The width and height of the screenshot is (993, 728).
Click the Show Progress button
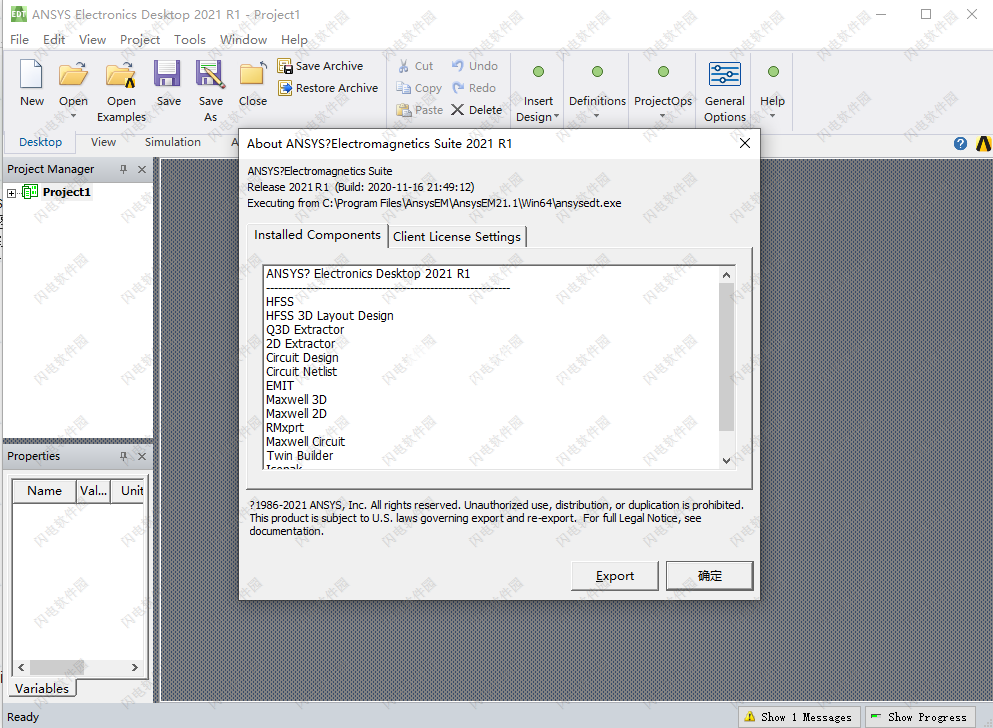point(920,717)
